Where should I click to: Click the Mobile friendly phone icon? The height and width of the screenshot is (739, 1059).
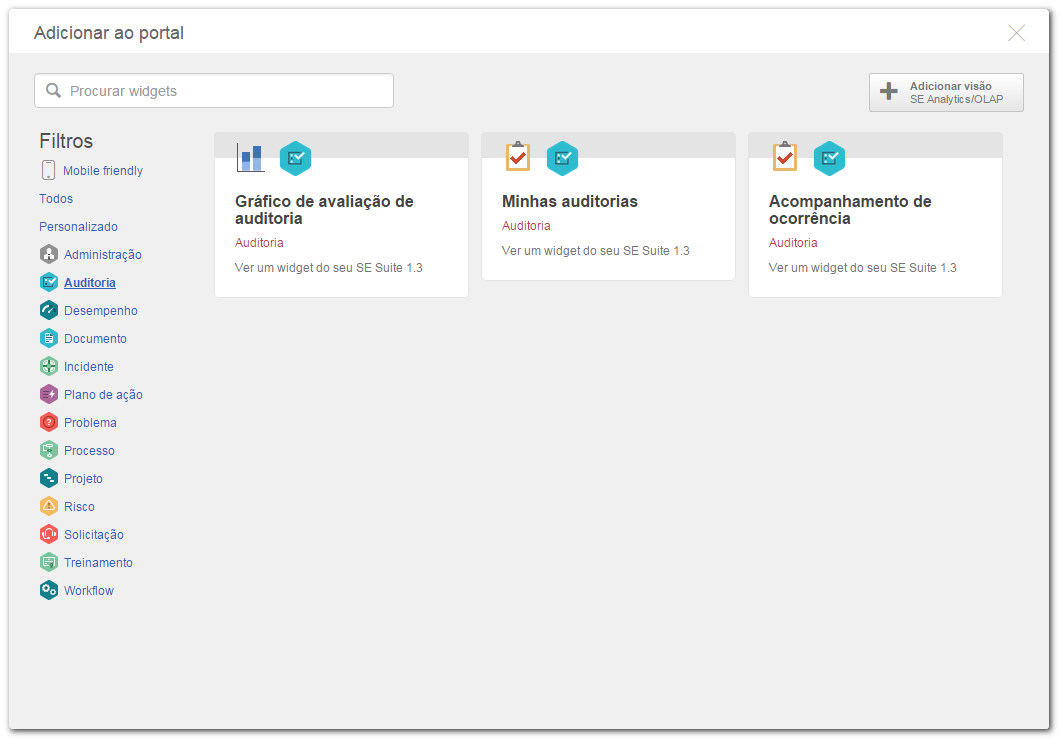pos(48,170)
